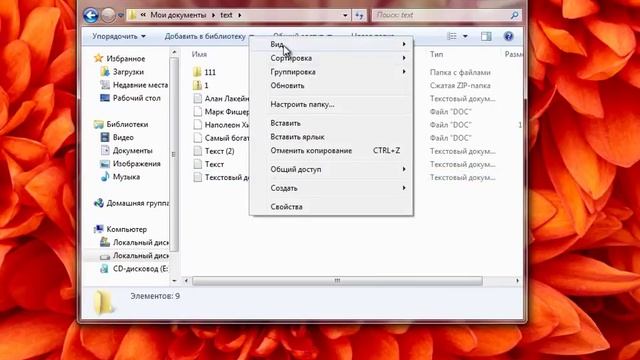The image size is (640, 360).
Task: Select Библиотеки in the navigation pane
Action: pos(127,124)
